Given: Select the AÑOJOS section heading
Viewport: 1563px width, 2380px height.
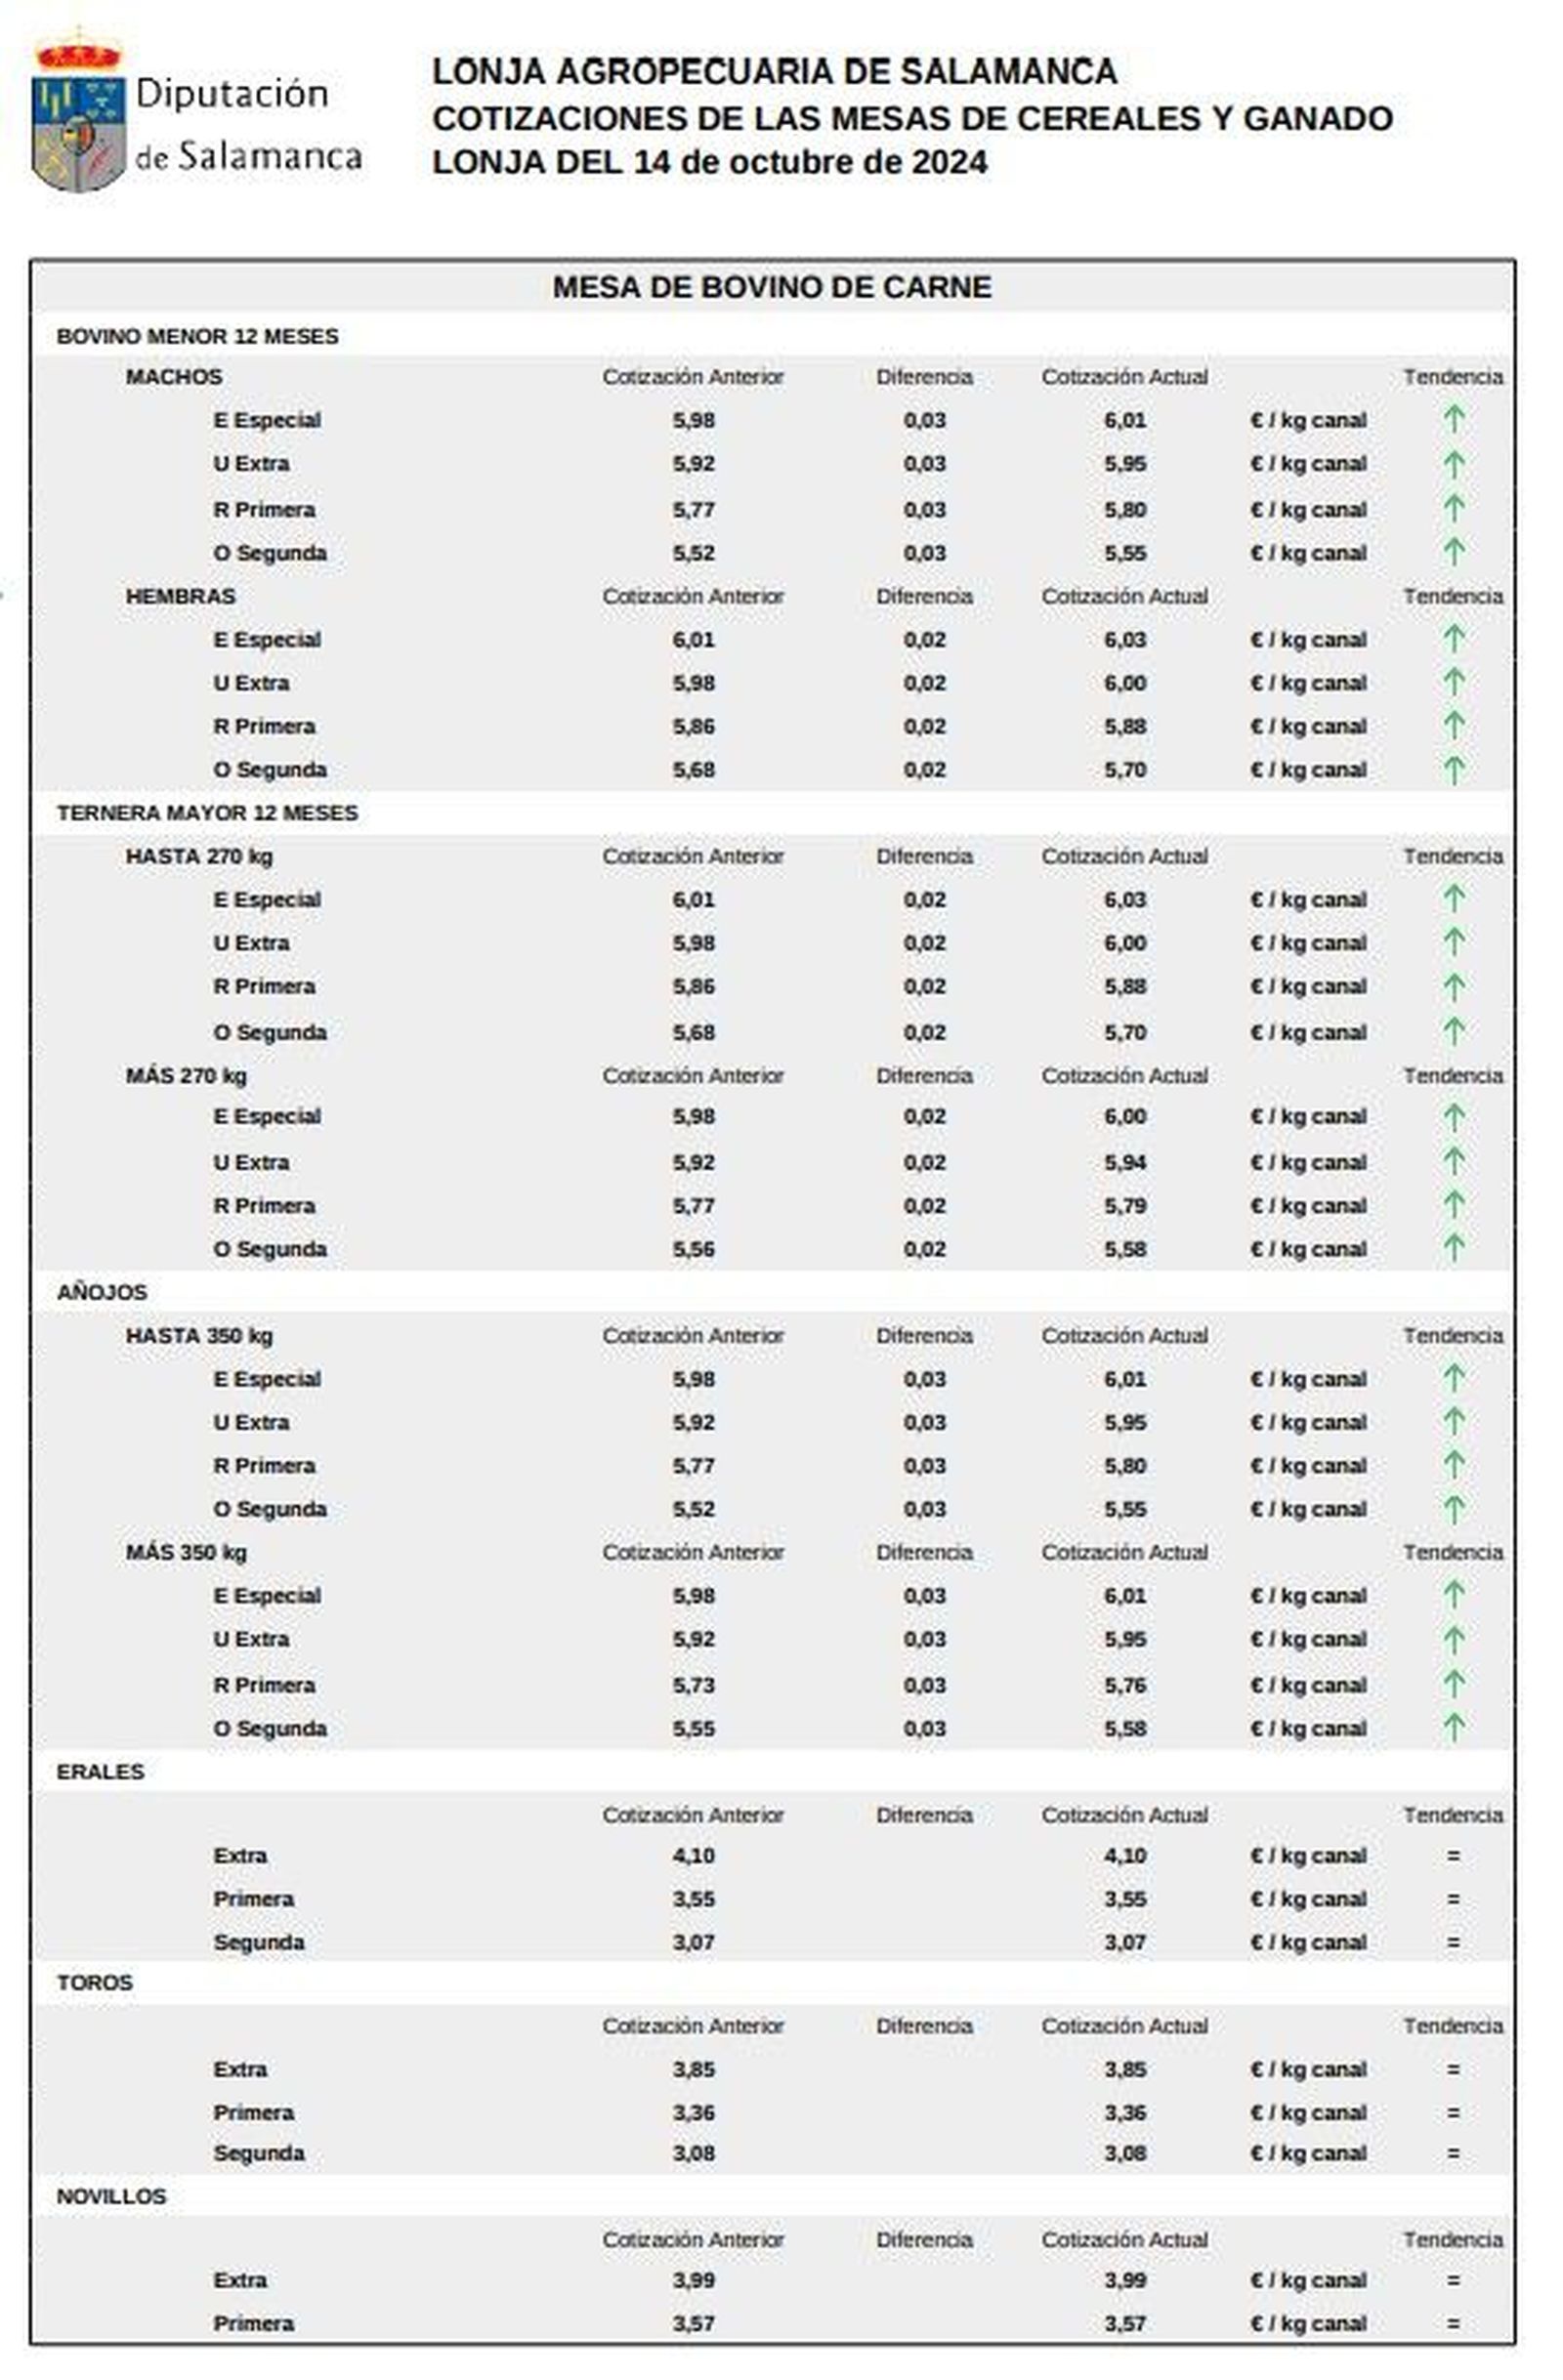Looking at the screenshot, I should pyautogui.click(x=101, y=1293).
